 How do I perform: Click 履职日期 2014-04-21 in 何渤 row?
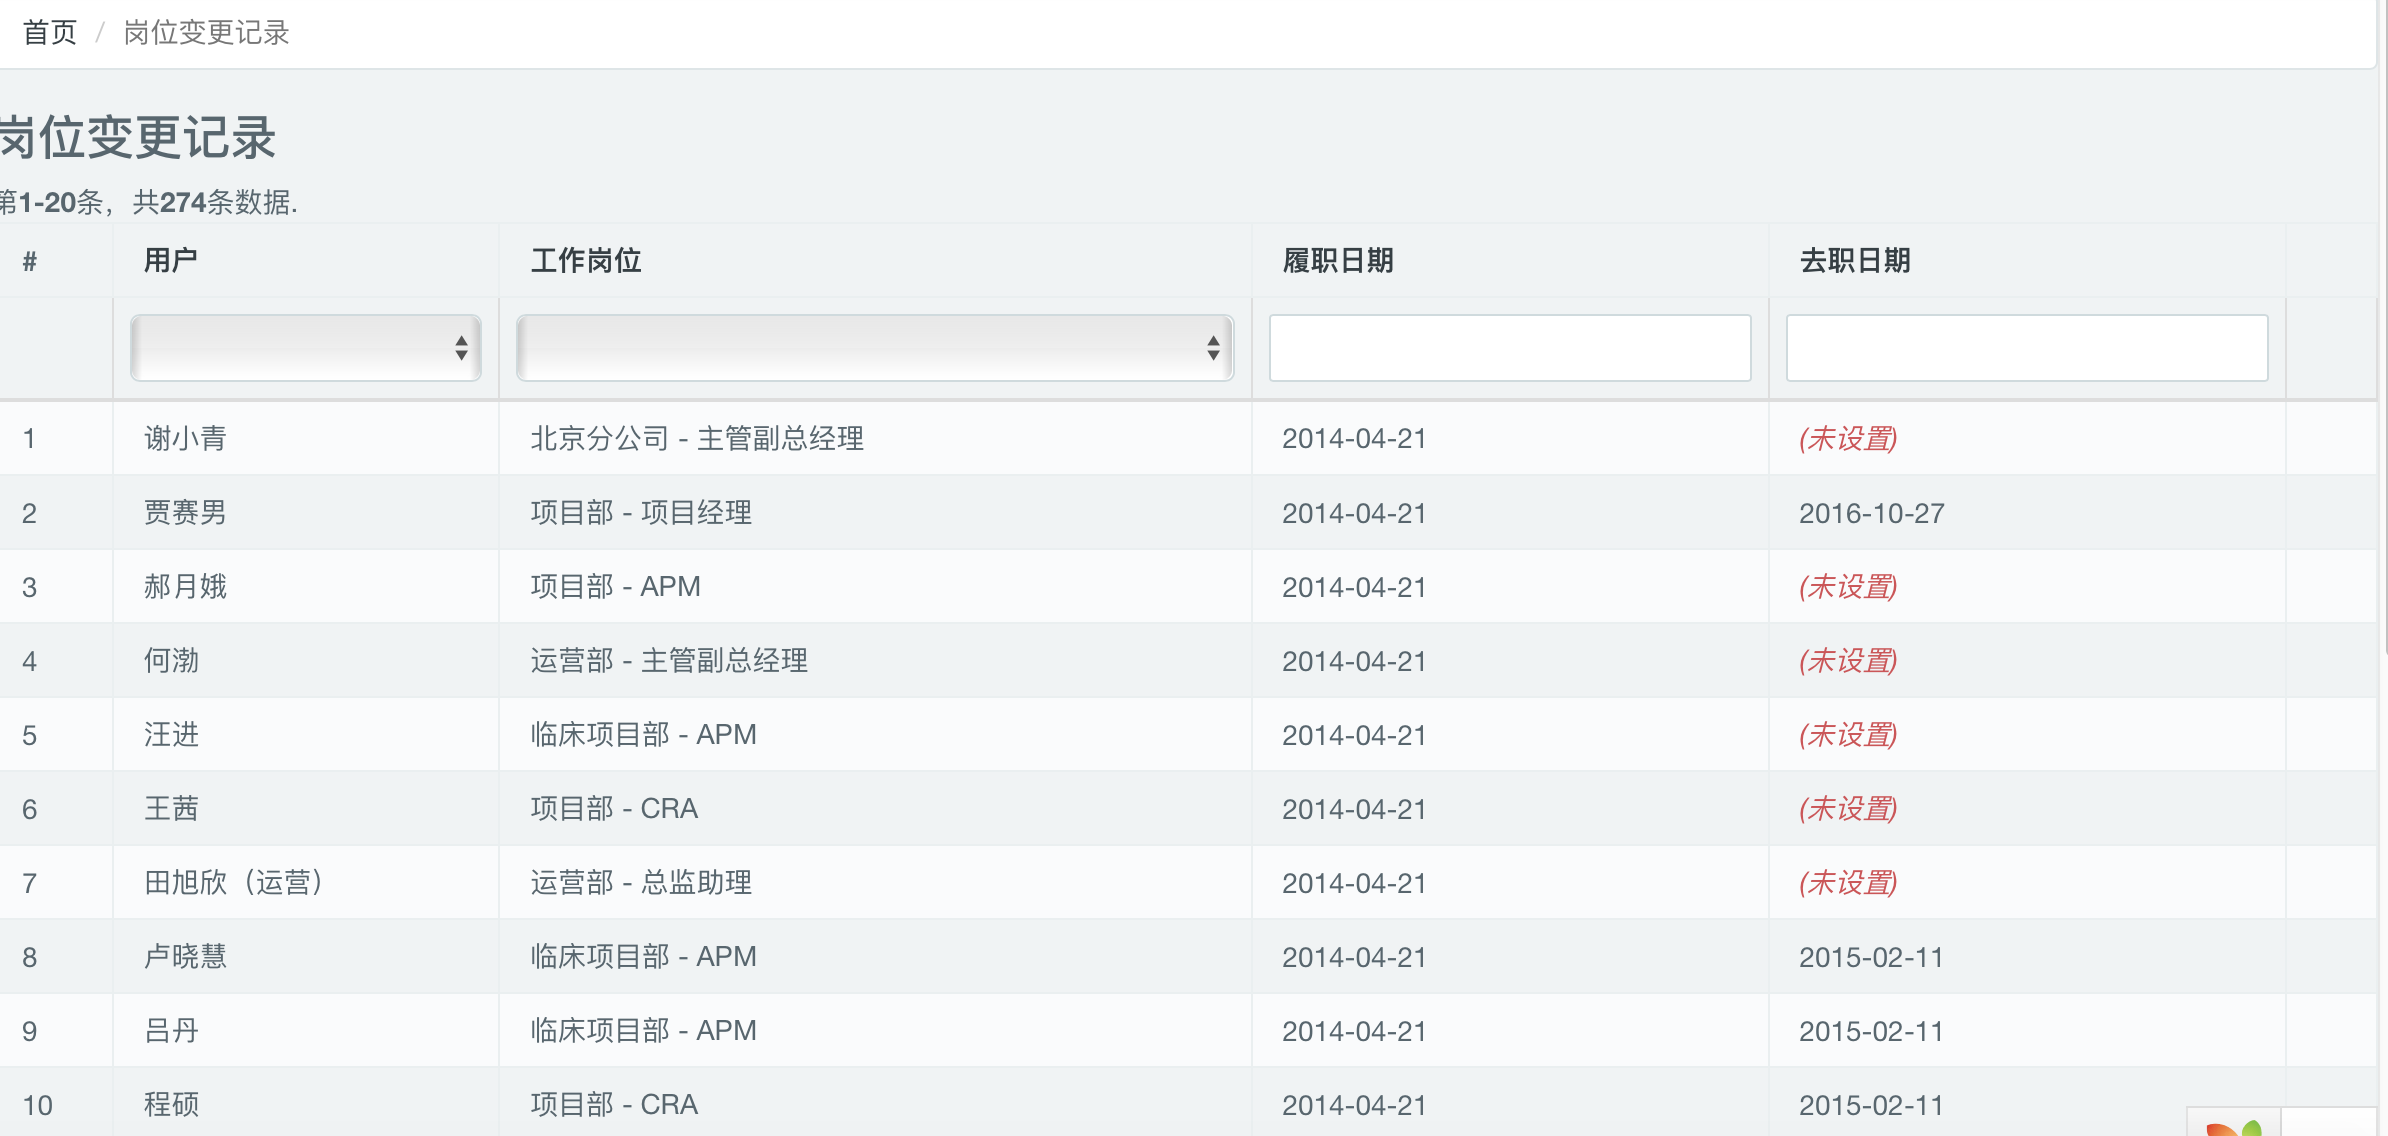tap(1354, 661)
